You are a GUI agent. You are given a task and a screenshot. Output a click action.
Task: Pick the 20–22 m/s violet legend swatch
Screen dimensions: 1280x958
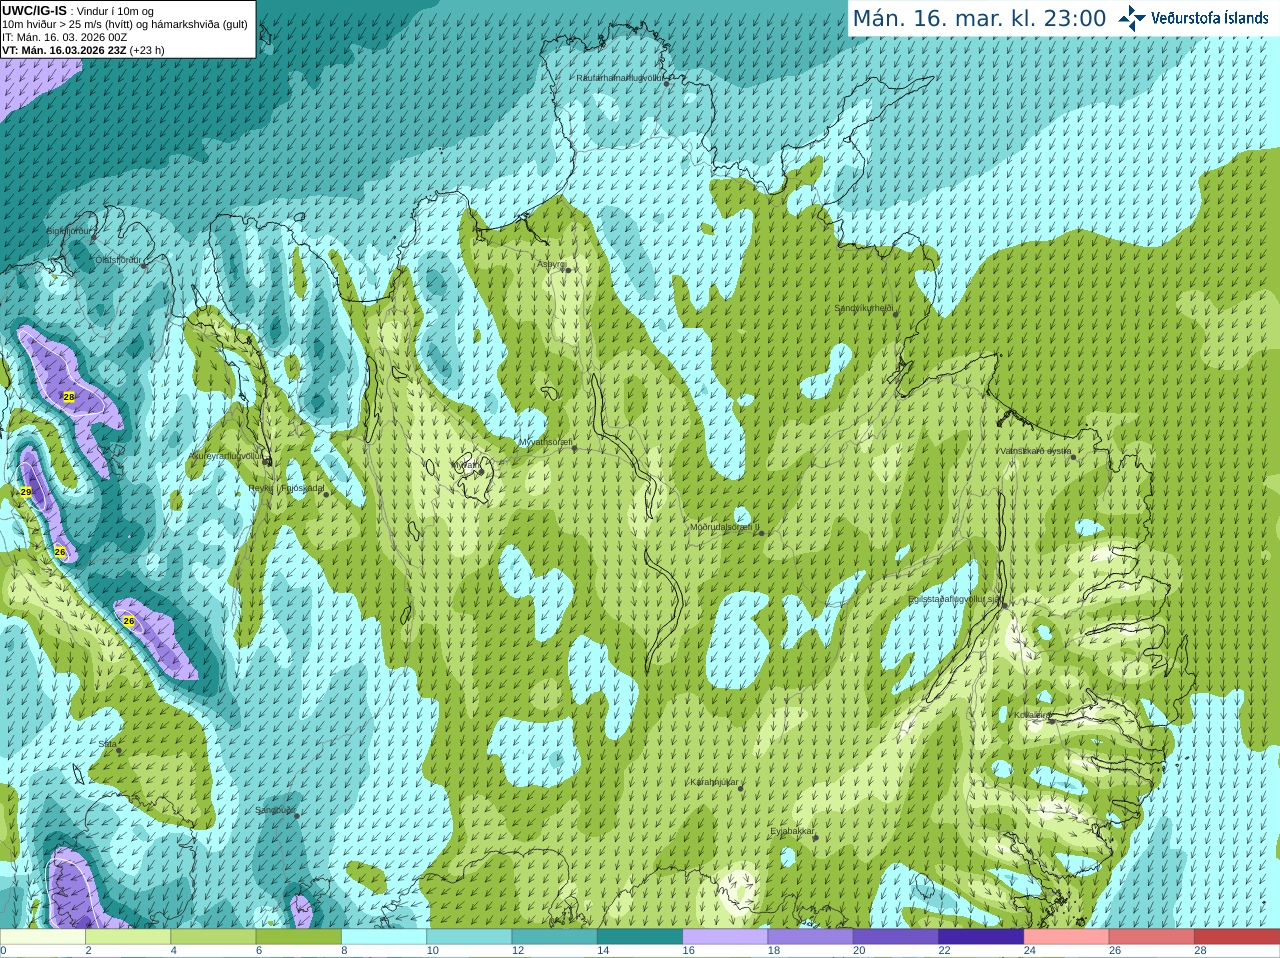pos(896,937)
